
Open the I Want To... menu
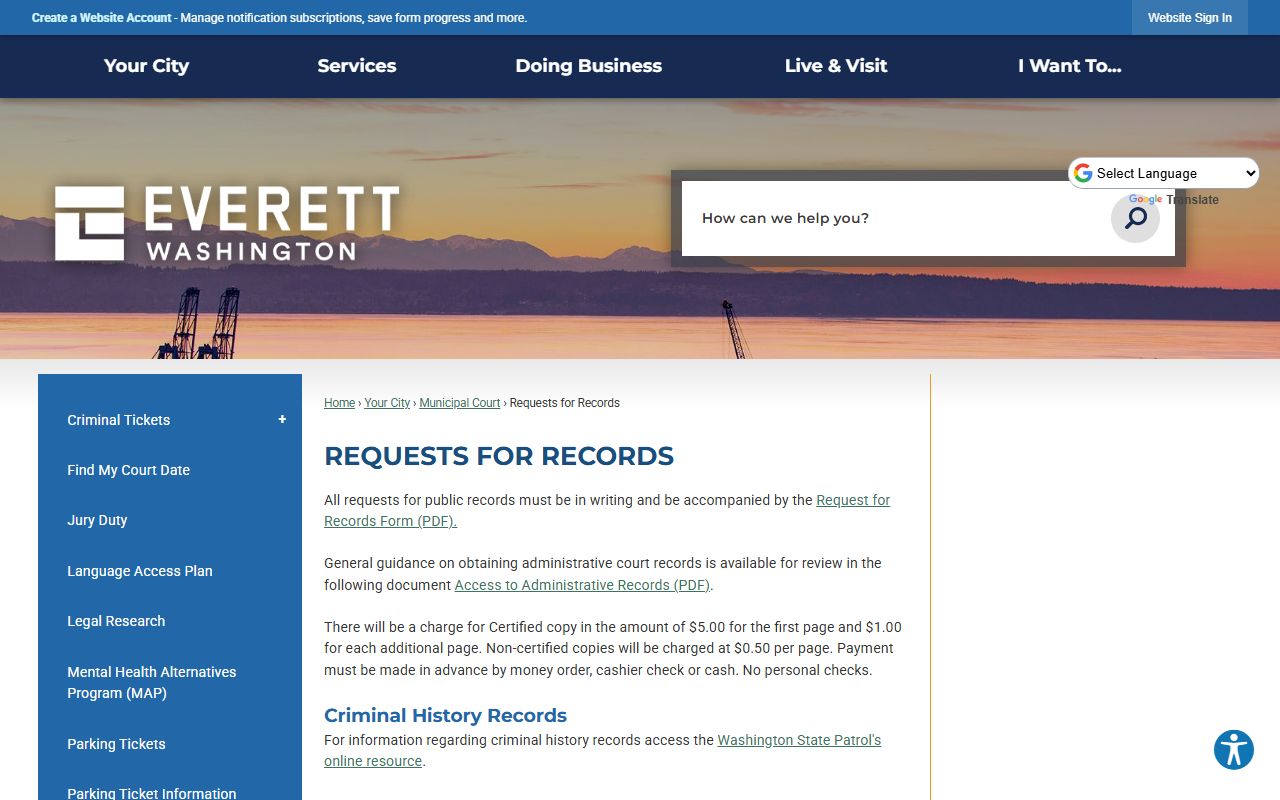(x=1070, y=66)
